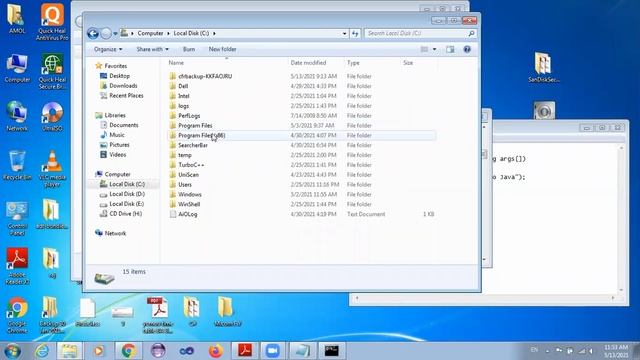
Task: Click Computer in the address breadcrumb
Action: coord(150,33)
